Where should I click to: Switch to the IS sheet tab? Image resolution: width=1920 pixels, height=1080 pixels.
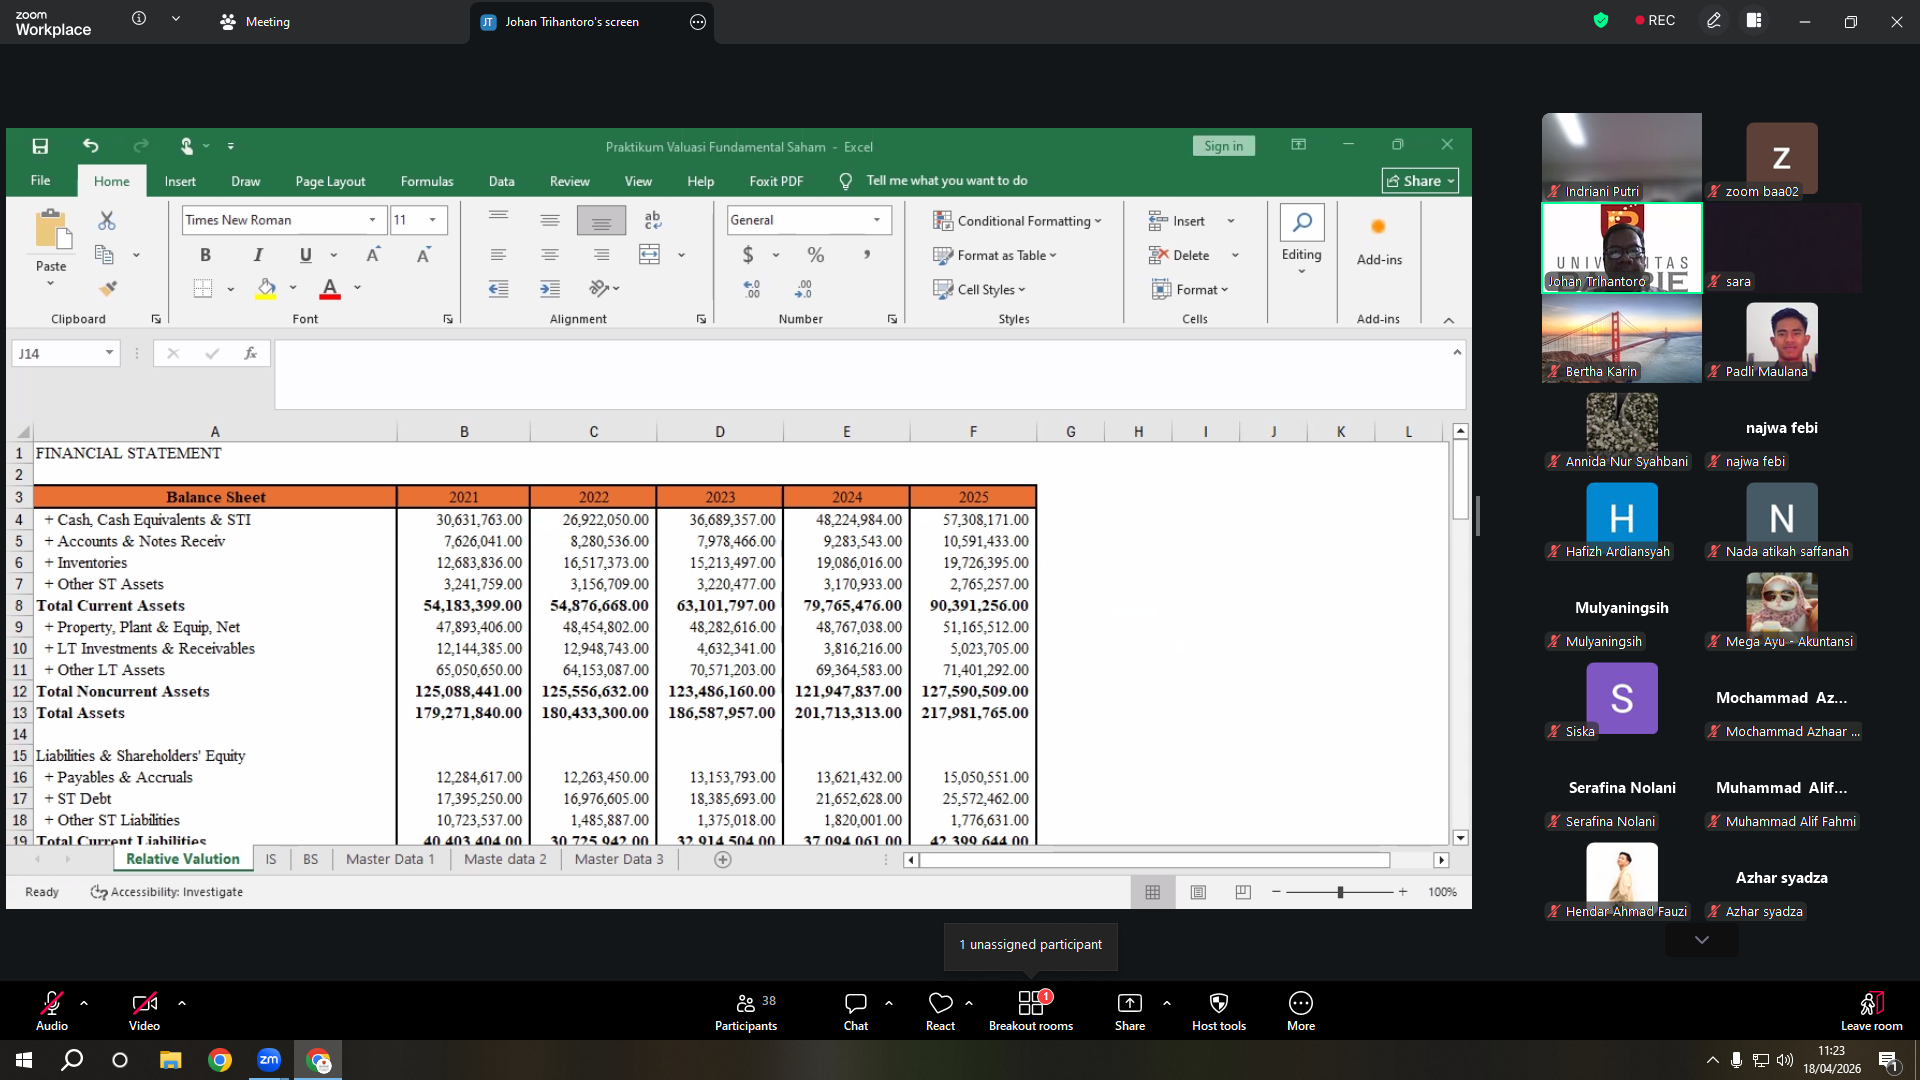(x=271, y=860)
